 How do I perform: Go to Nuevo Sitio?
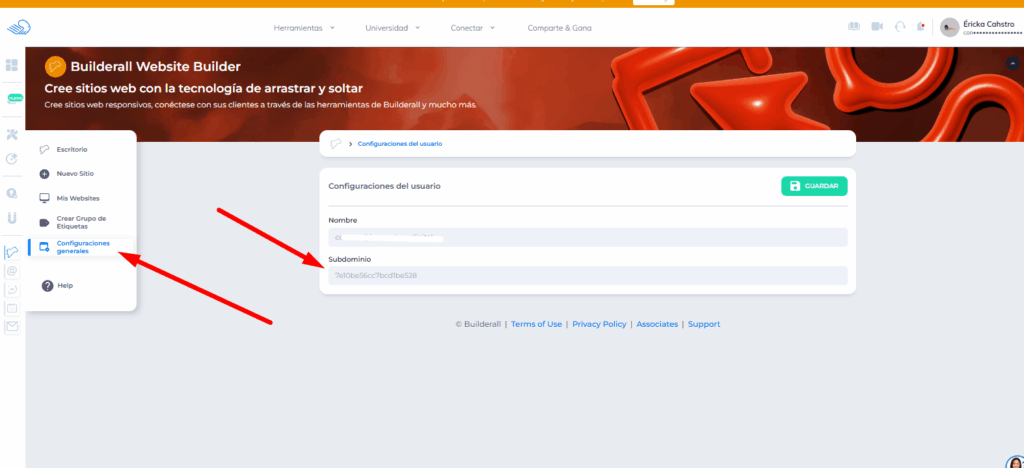[74, 173]
